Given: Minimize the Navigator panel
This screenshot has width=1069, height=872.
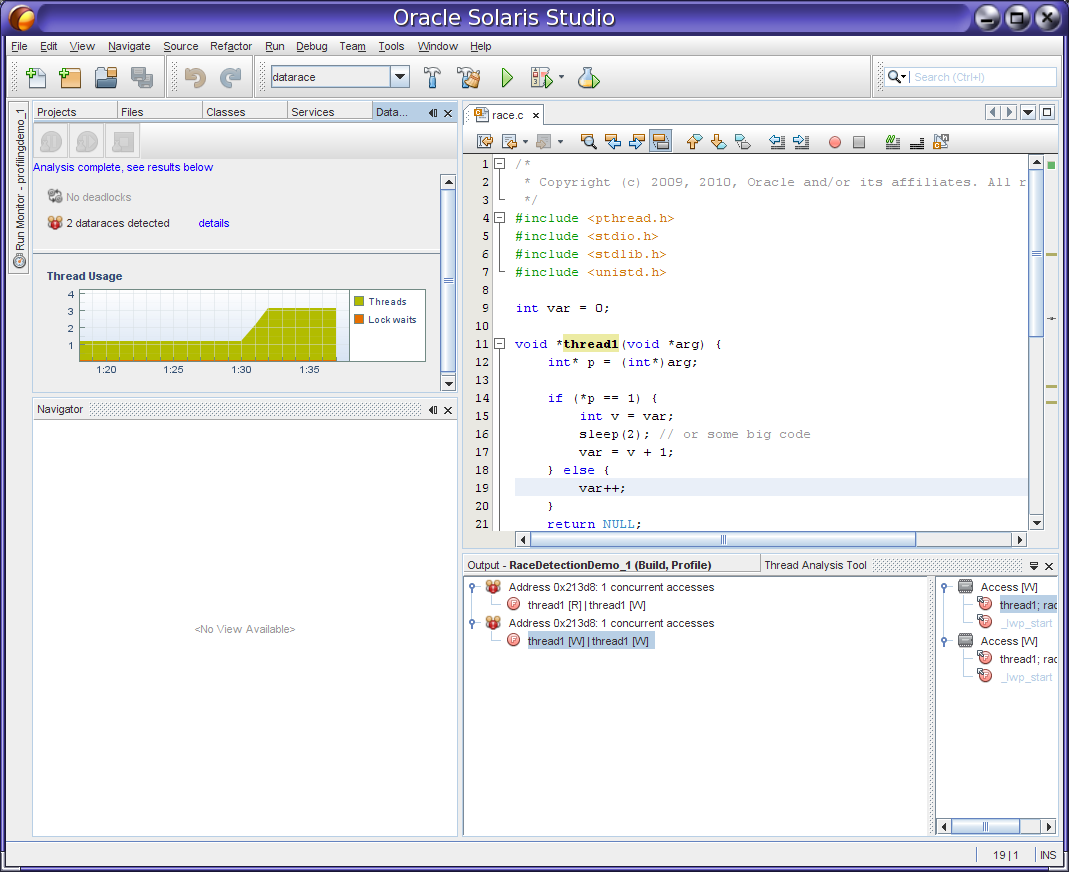Looking at the screenshot, I should (x=433, y=410).
